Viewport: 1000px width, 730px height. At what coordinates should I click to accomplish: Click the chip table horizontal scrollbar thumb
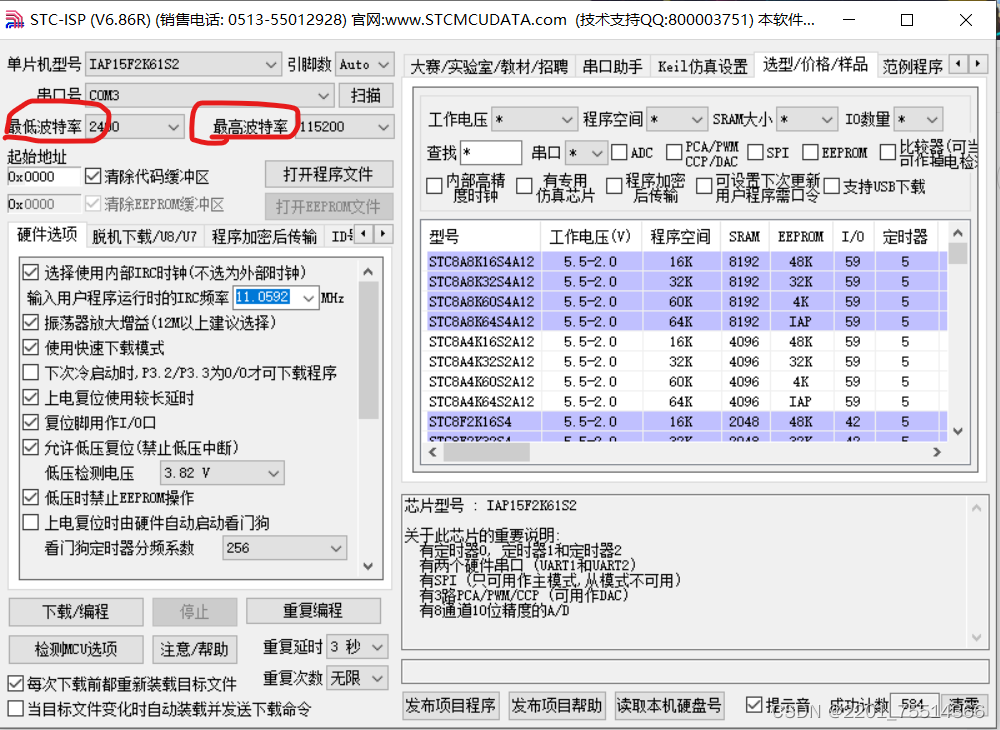pos(487,452)
